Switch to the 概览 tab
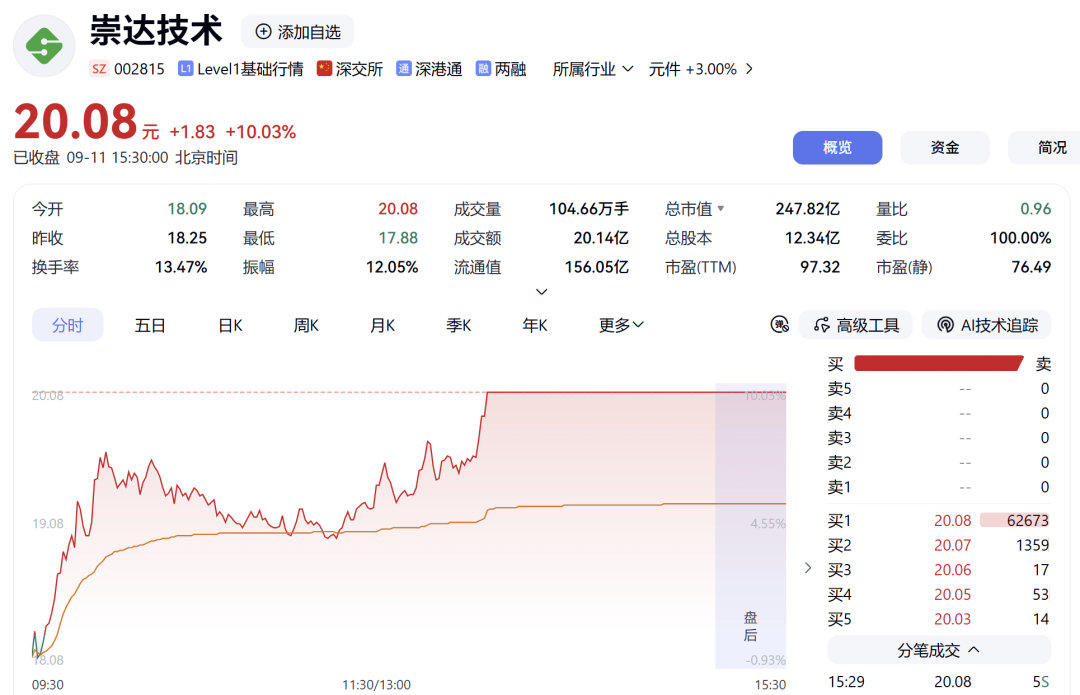Screen dimensions: 1080x695 tap(837, 147)
